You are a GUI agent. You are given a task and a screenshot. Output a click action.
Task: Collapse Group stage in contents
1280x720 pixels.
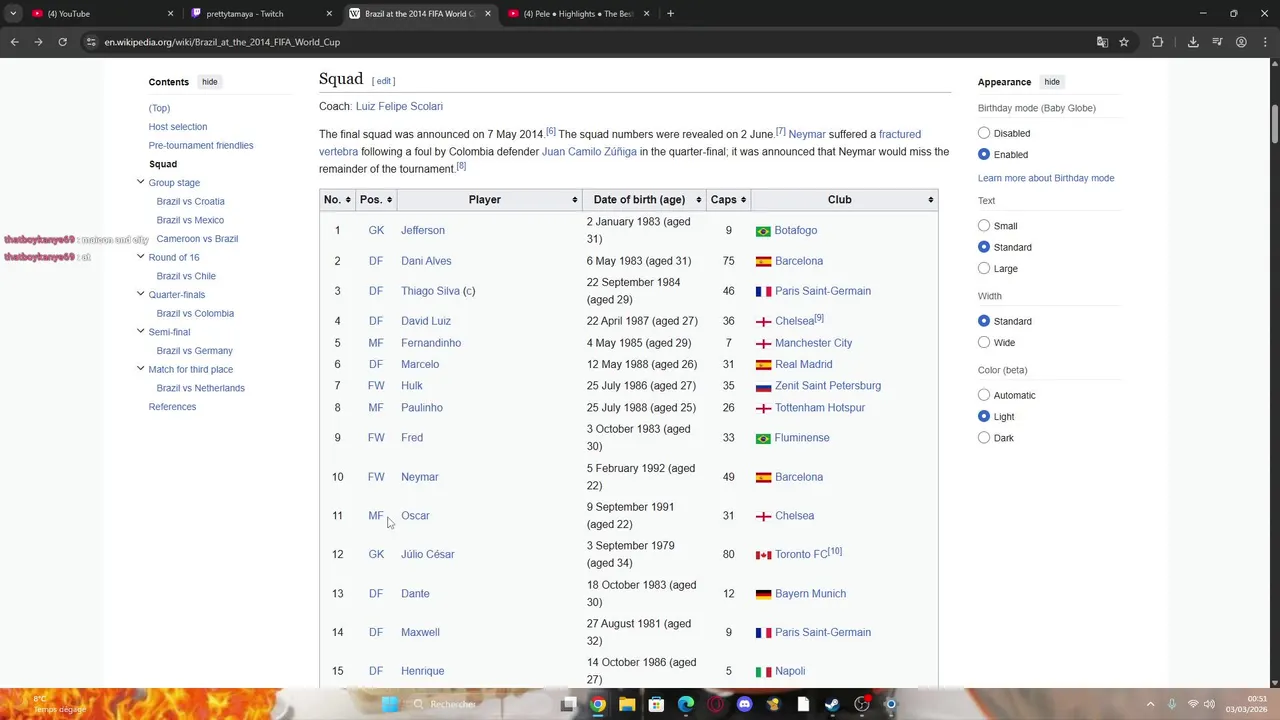coord(140,182)
